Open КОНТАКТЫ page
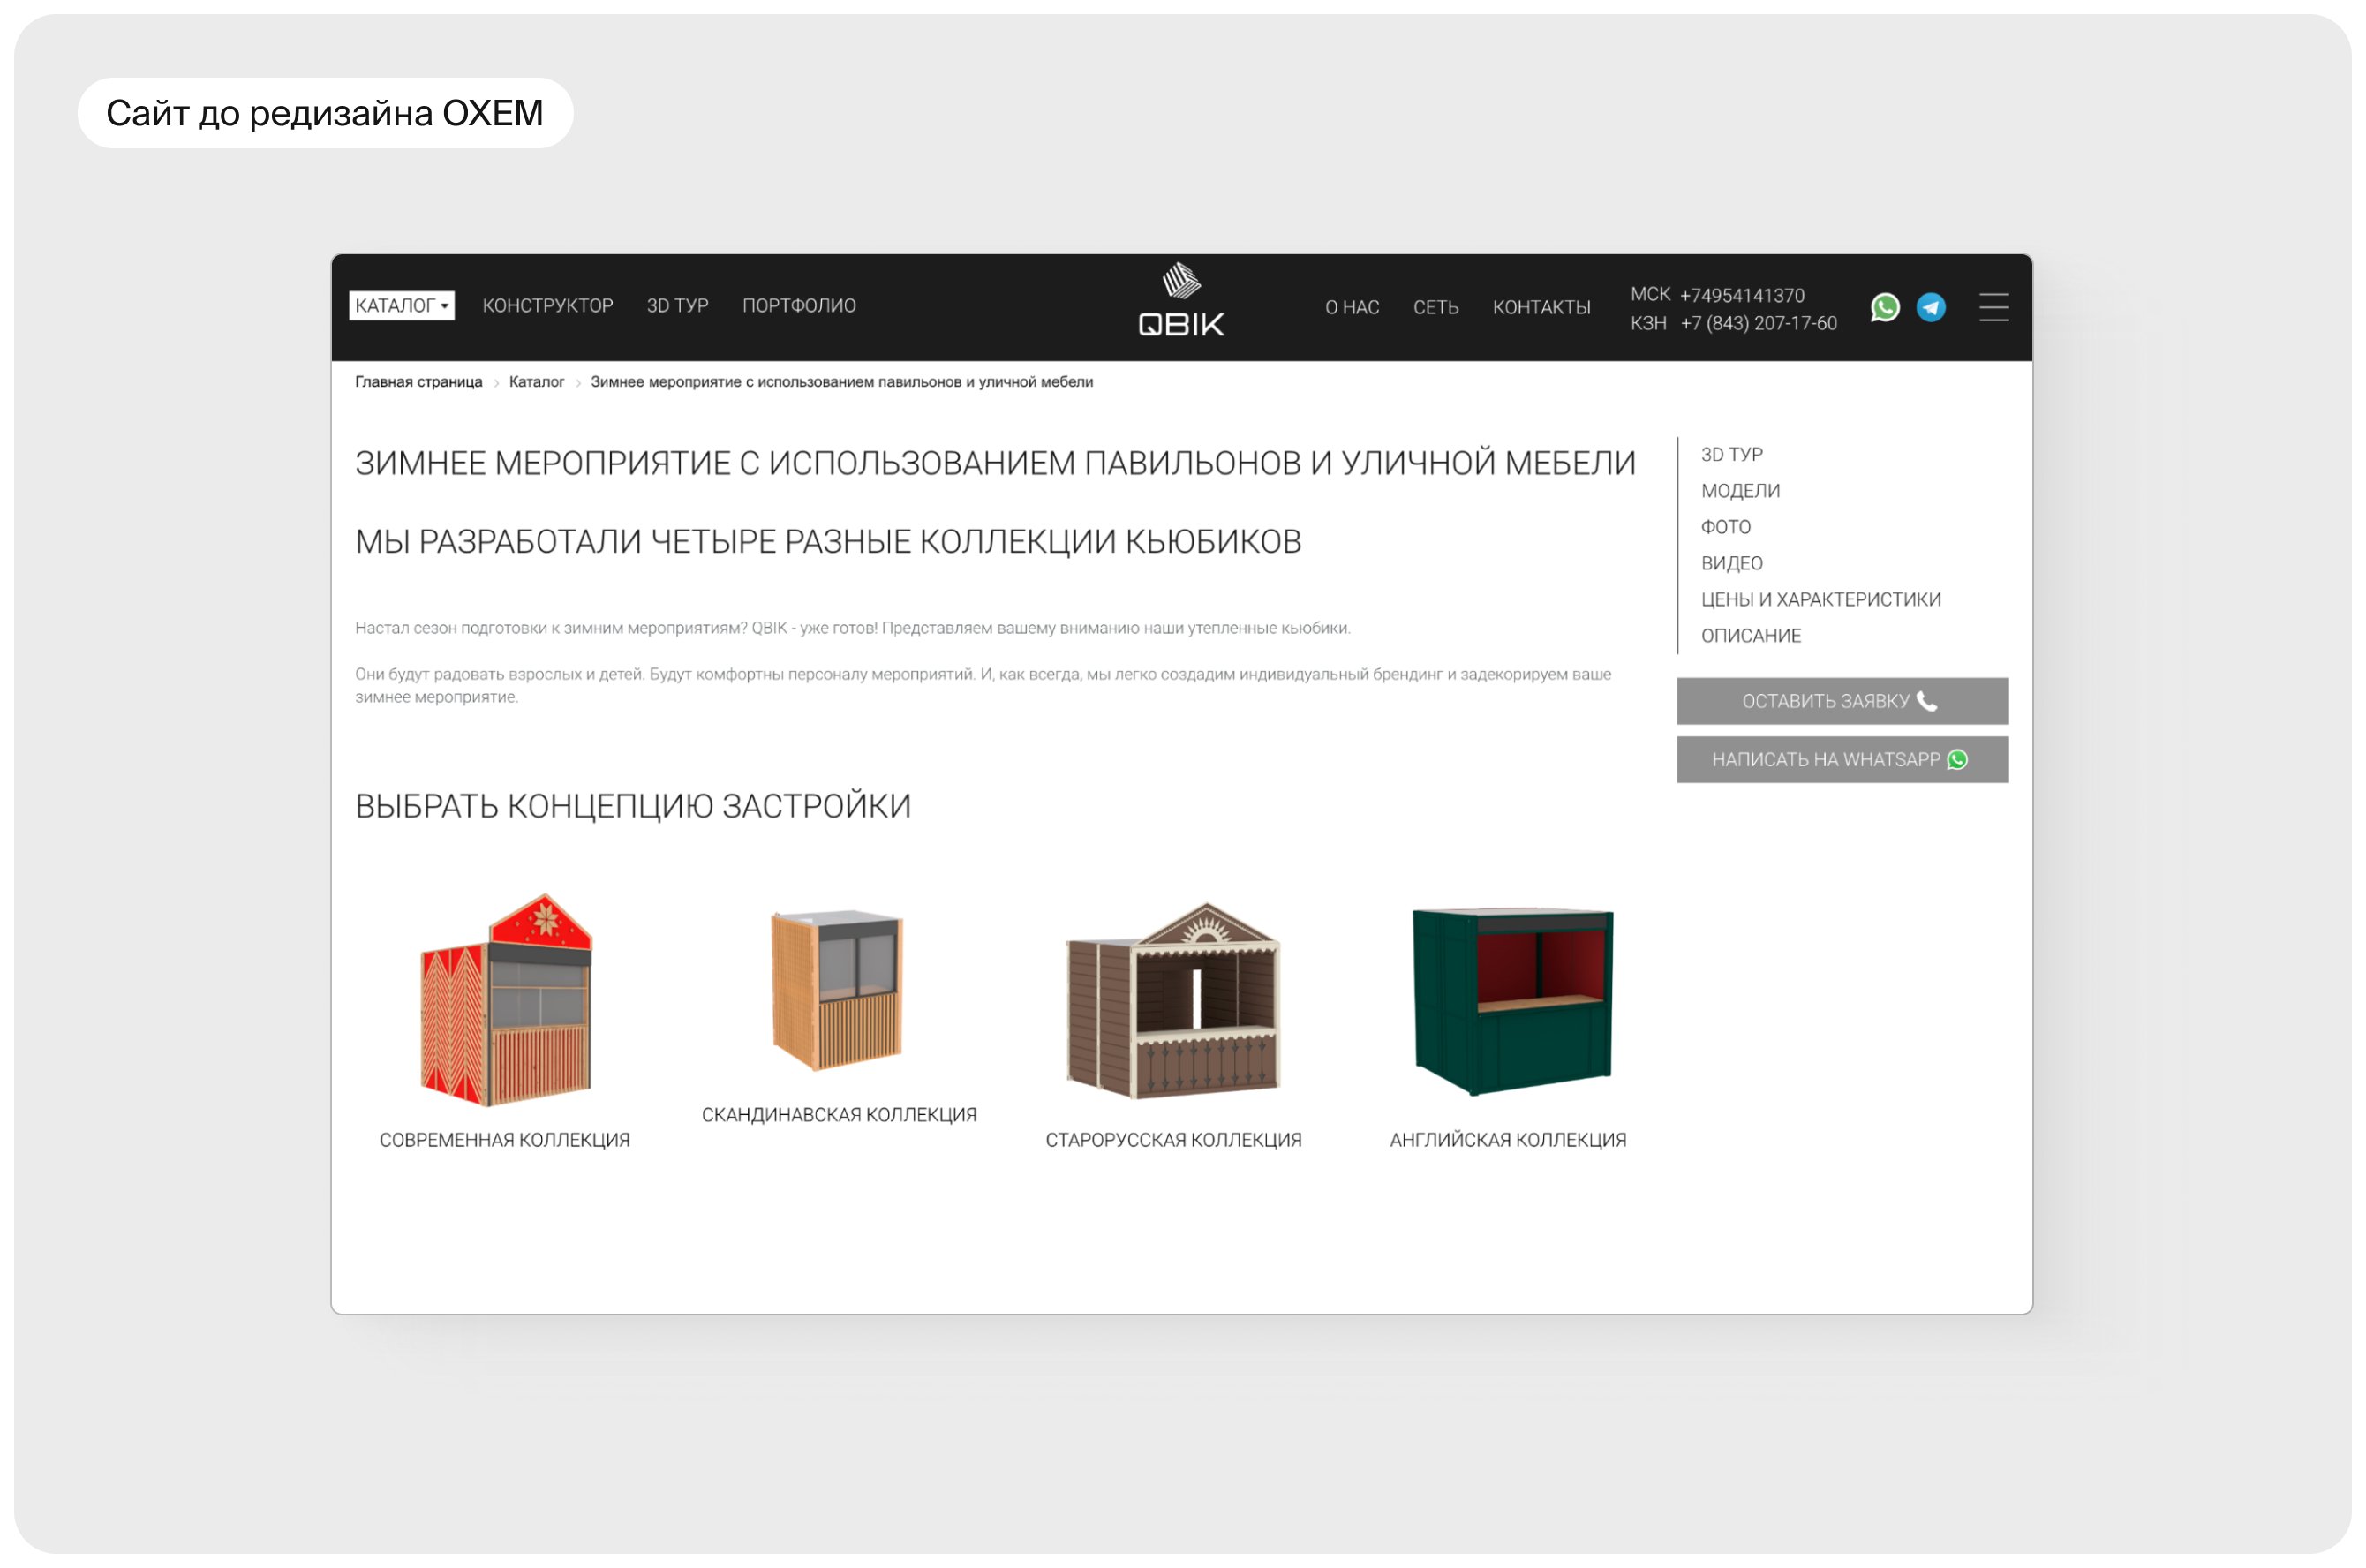The width and height of the screenshot is (2366, 1568). pos(1541,307)
